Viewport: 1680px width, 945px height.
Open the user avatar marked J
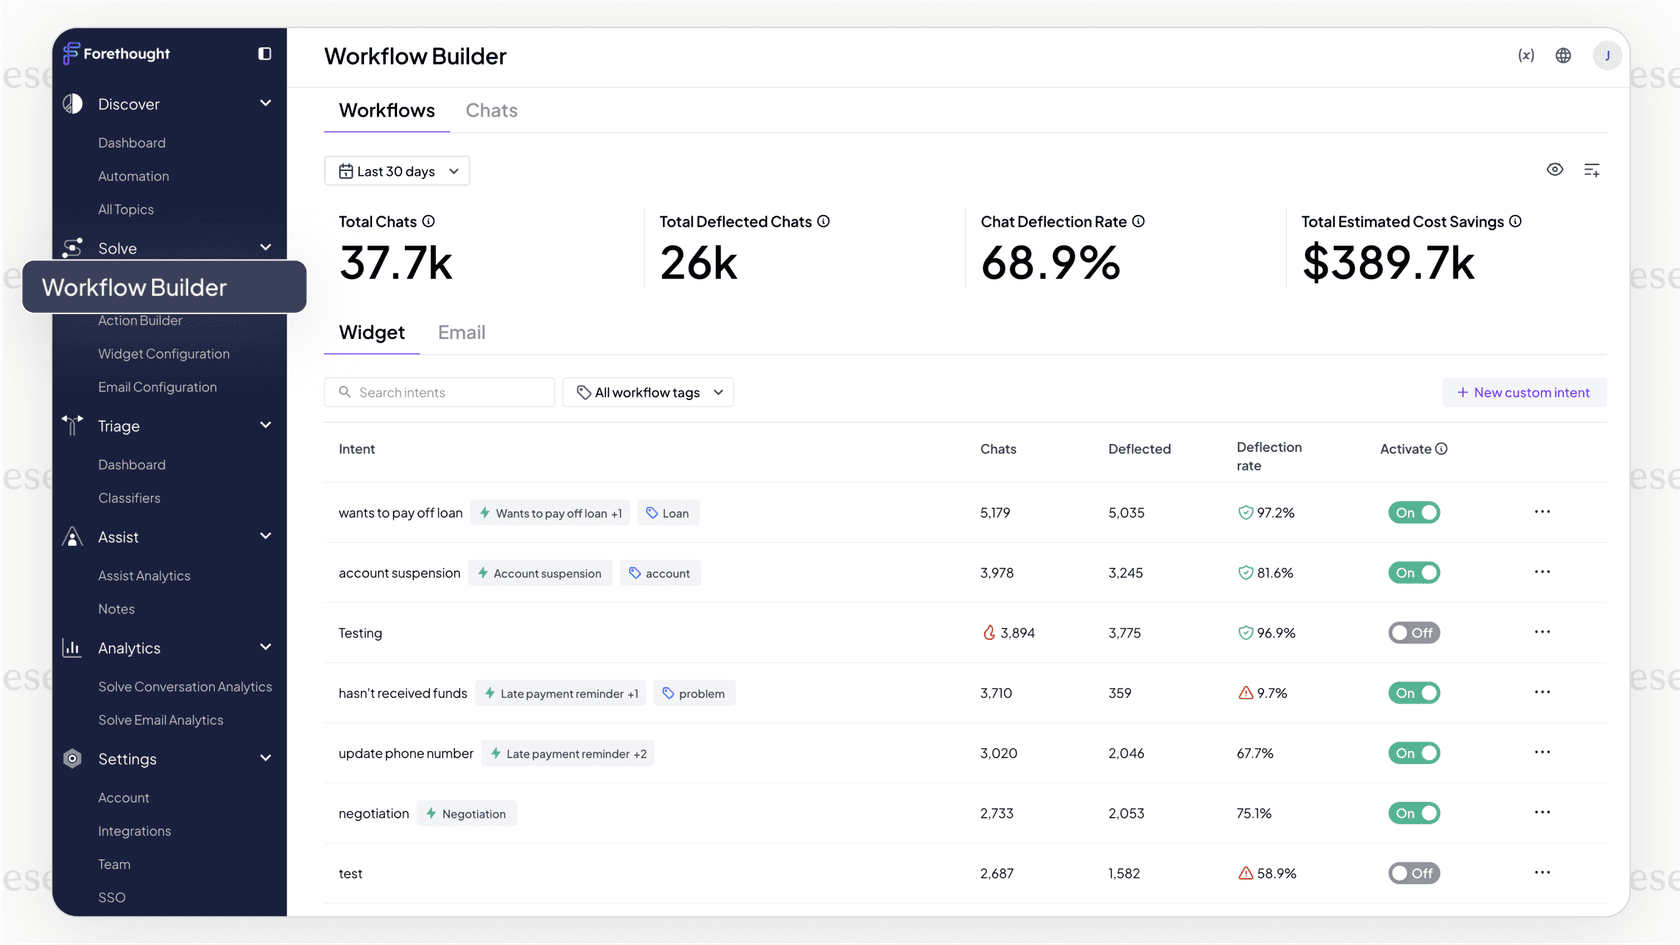[1607, 55]
